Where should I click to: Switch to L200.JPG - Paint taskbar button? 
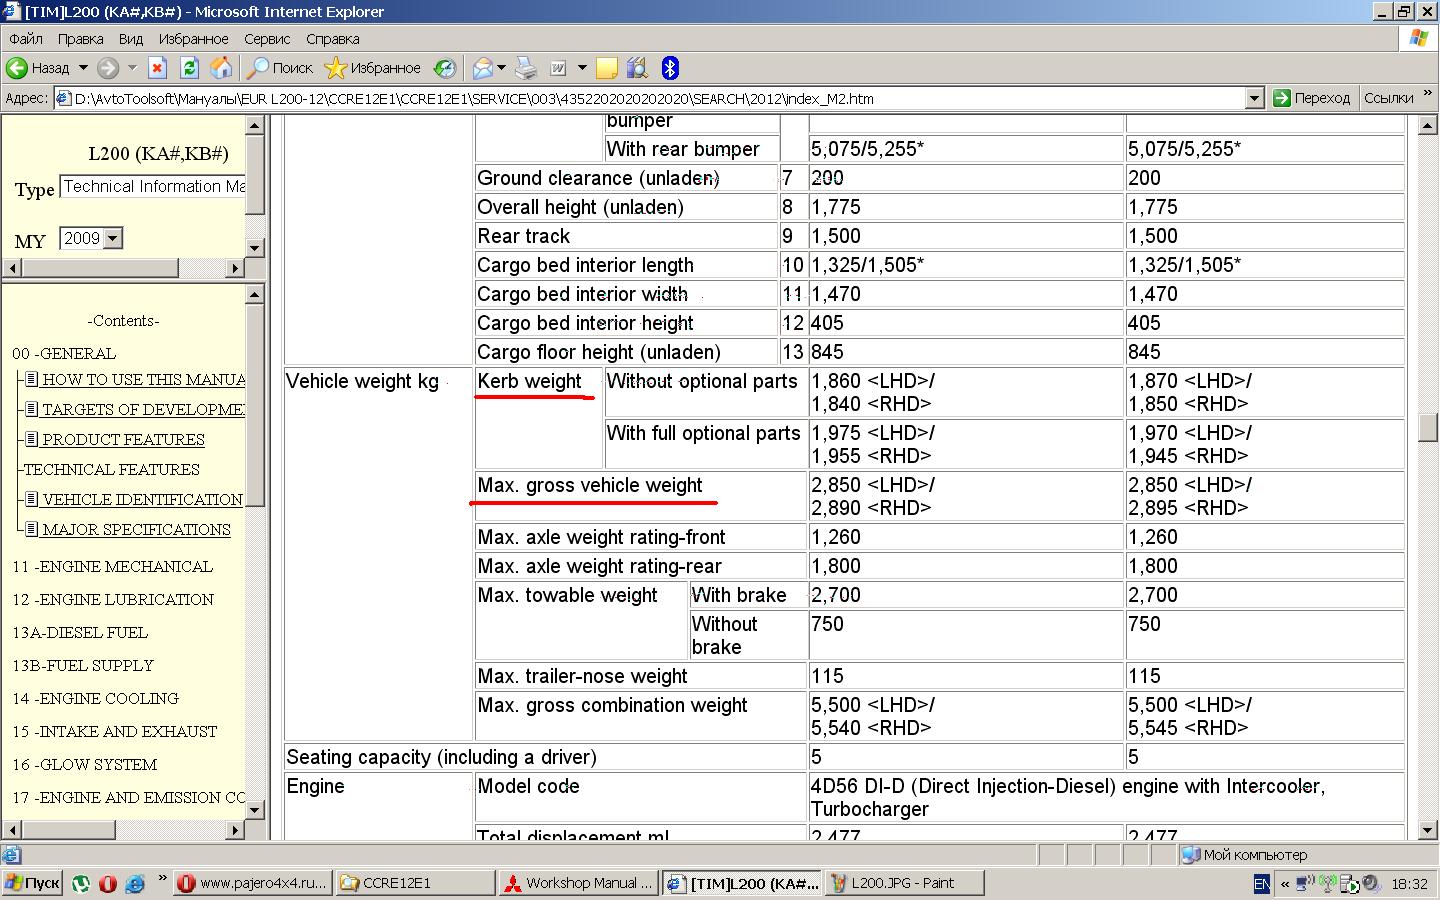904,883
